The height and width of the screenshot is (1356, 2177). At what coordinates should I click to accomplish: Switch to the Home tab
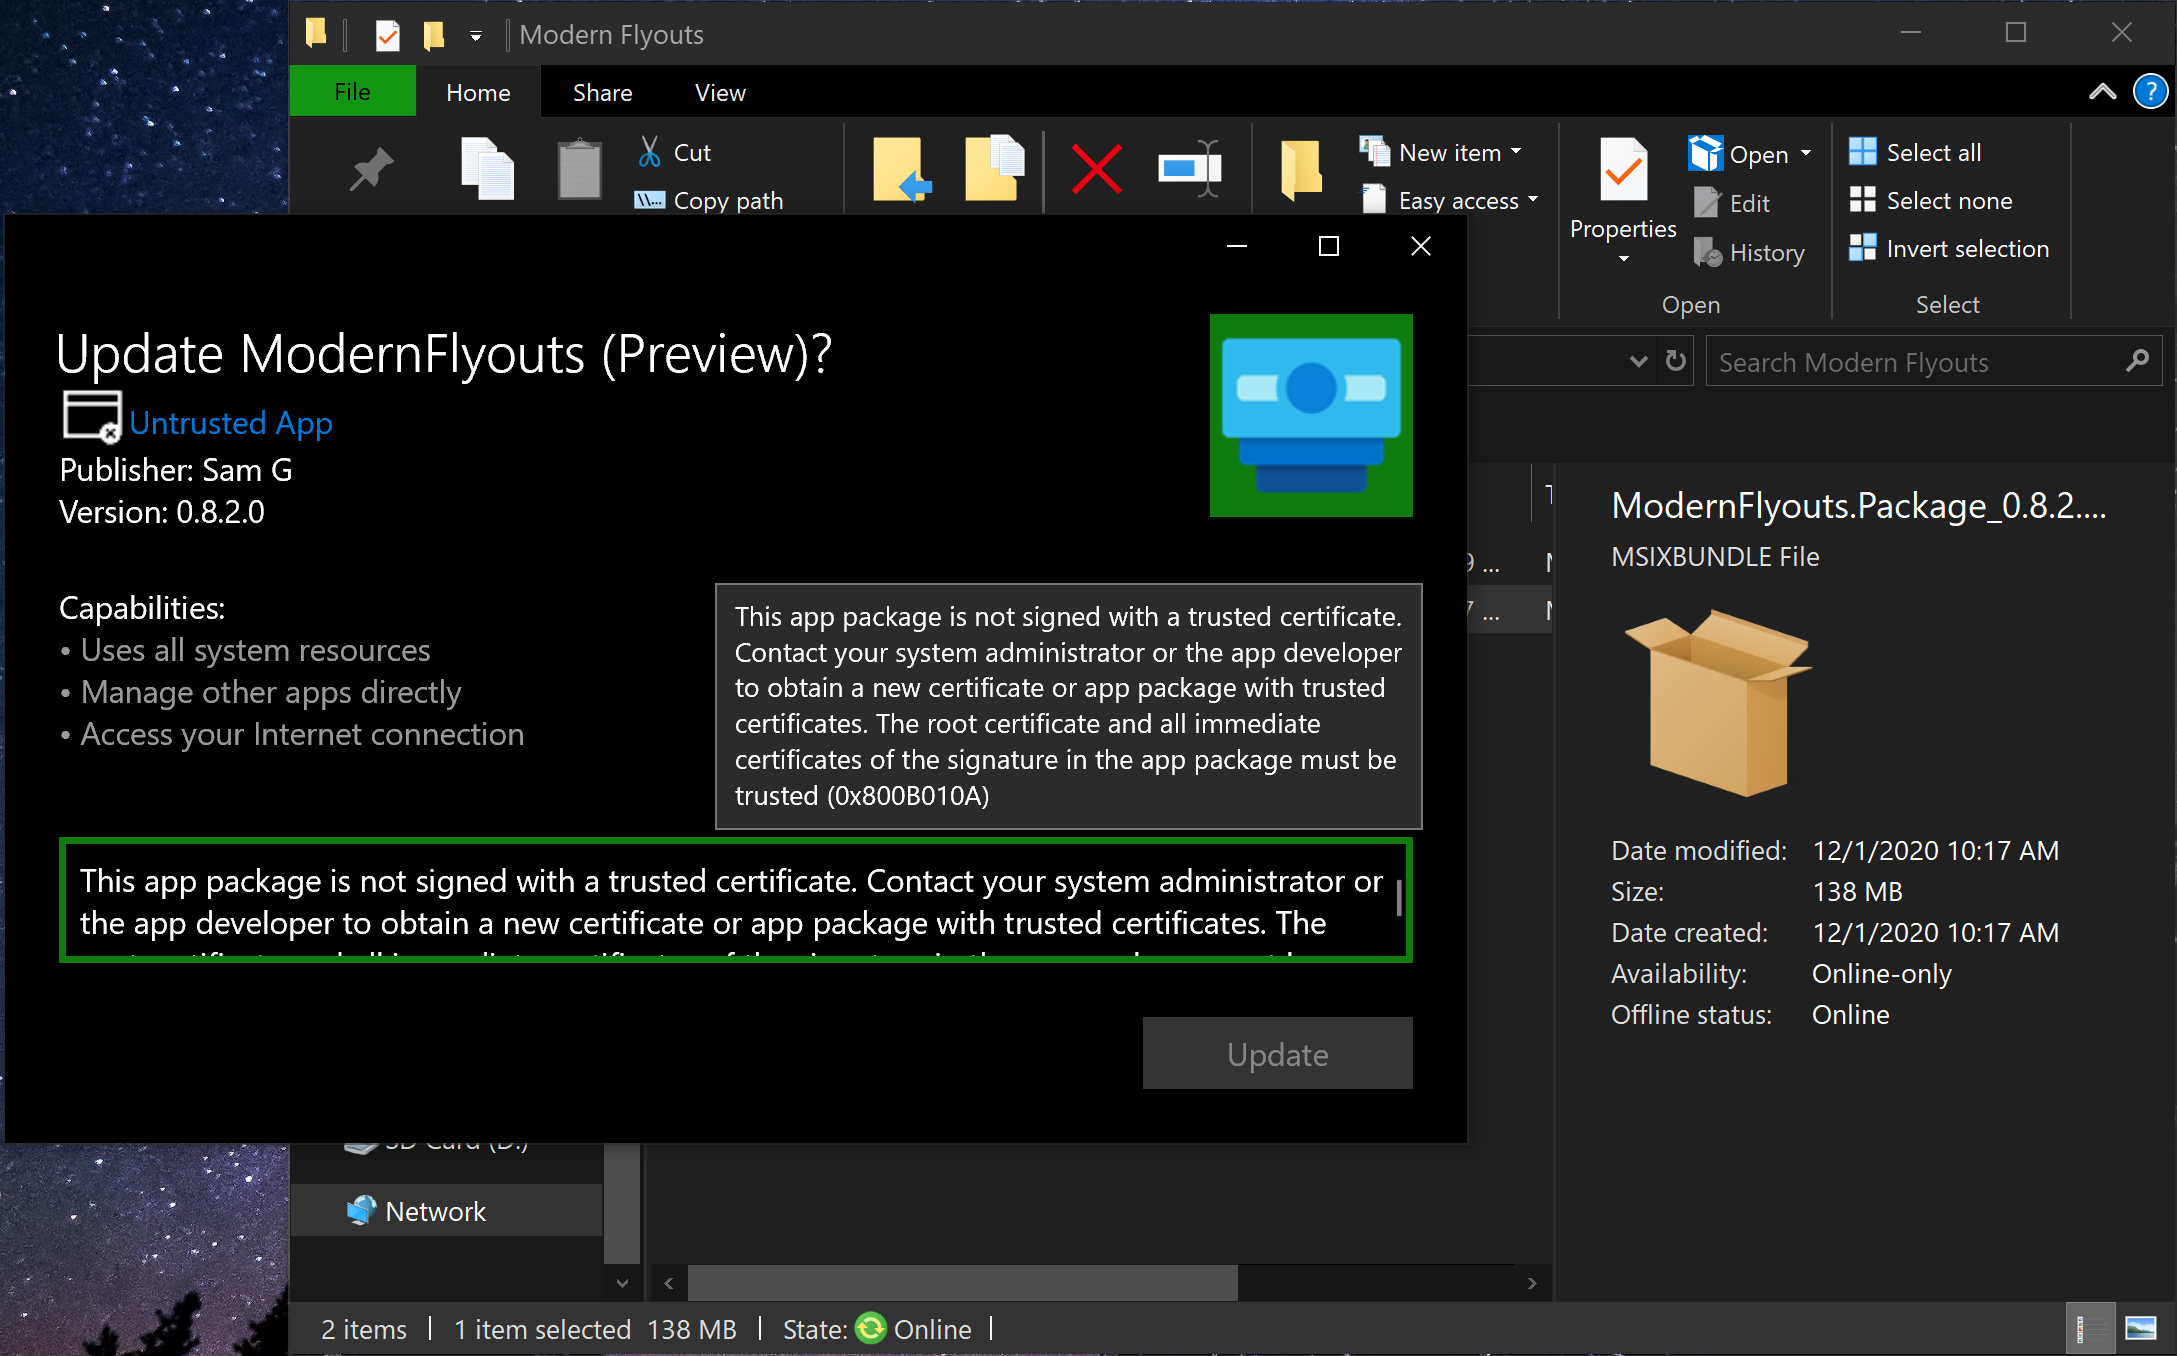[478, 92]
